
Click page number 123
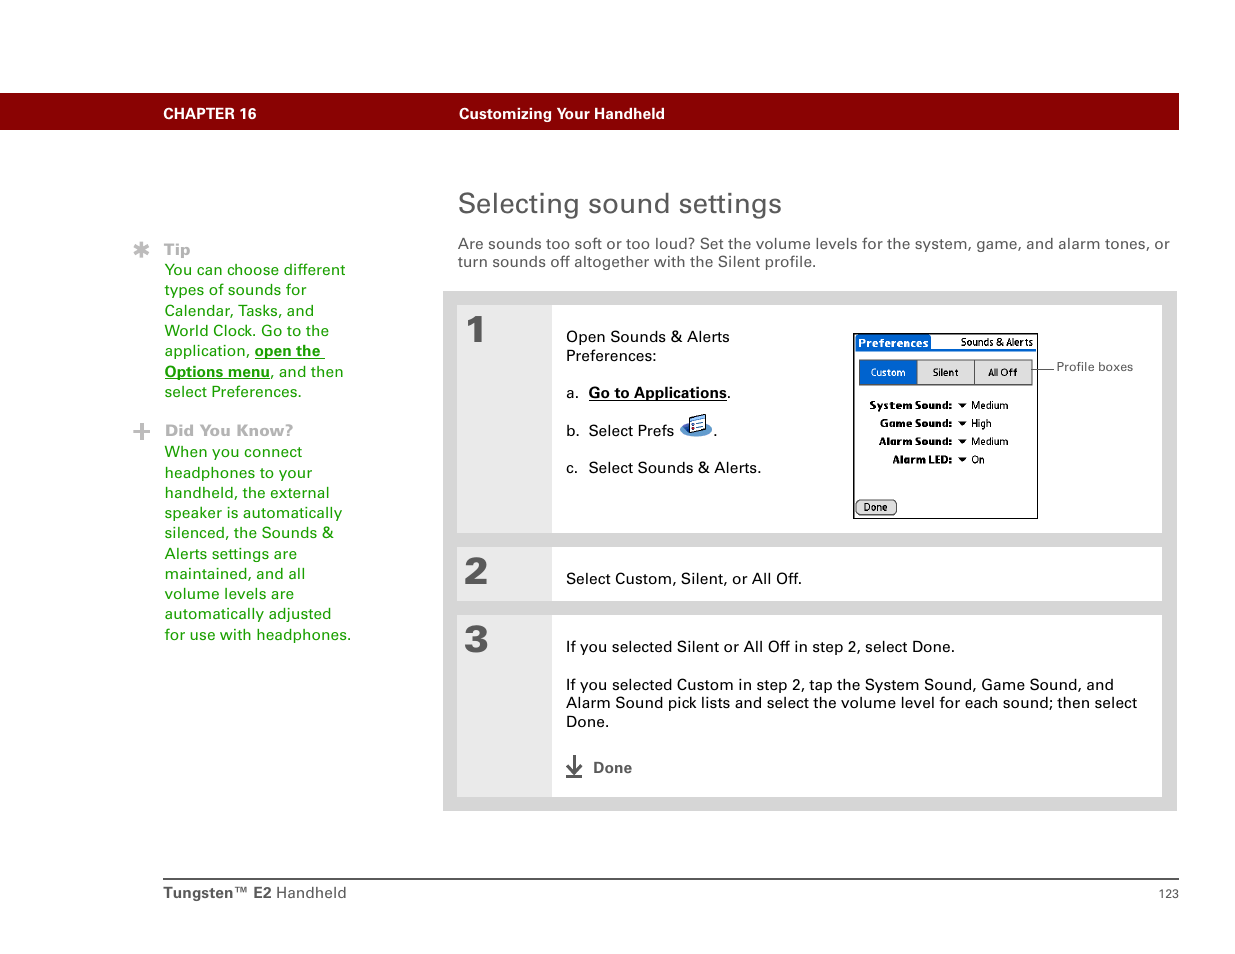coord(1169,894)
